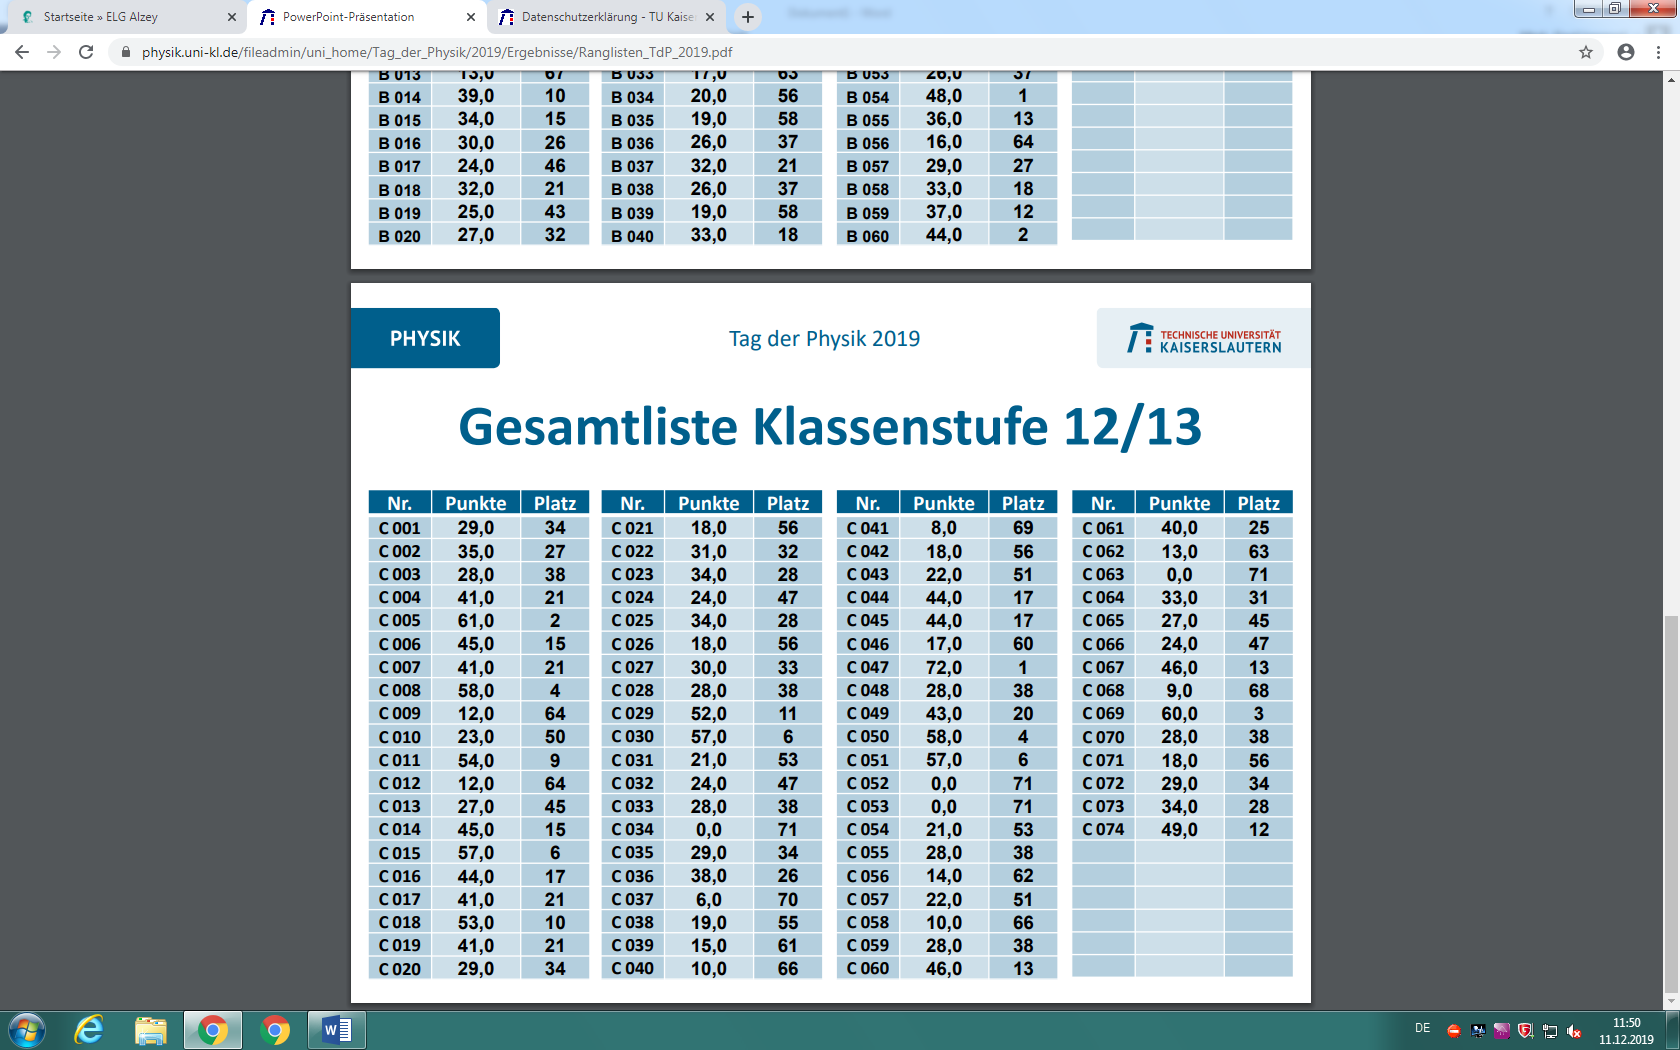The height and width of the screenshot is (1050, 1680).
Task: Click the Tag der Physik 2019 title
Action: [x=824, y=338]
